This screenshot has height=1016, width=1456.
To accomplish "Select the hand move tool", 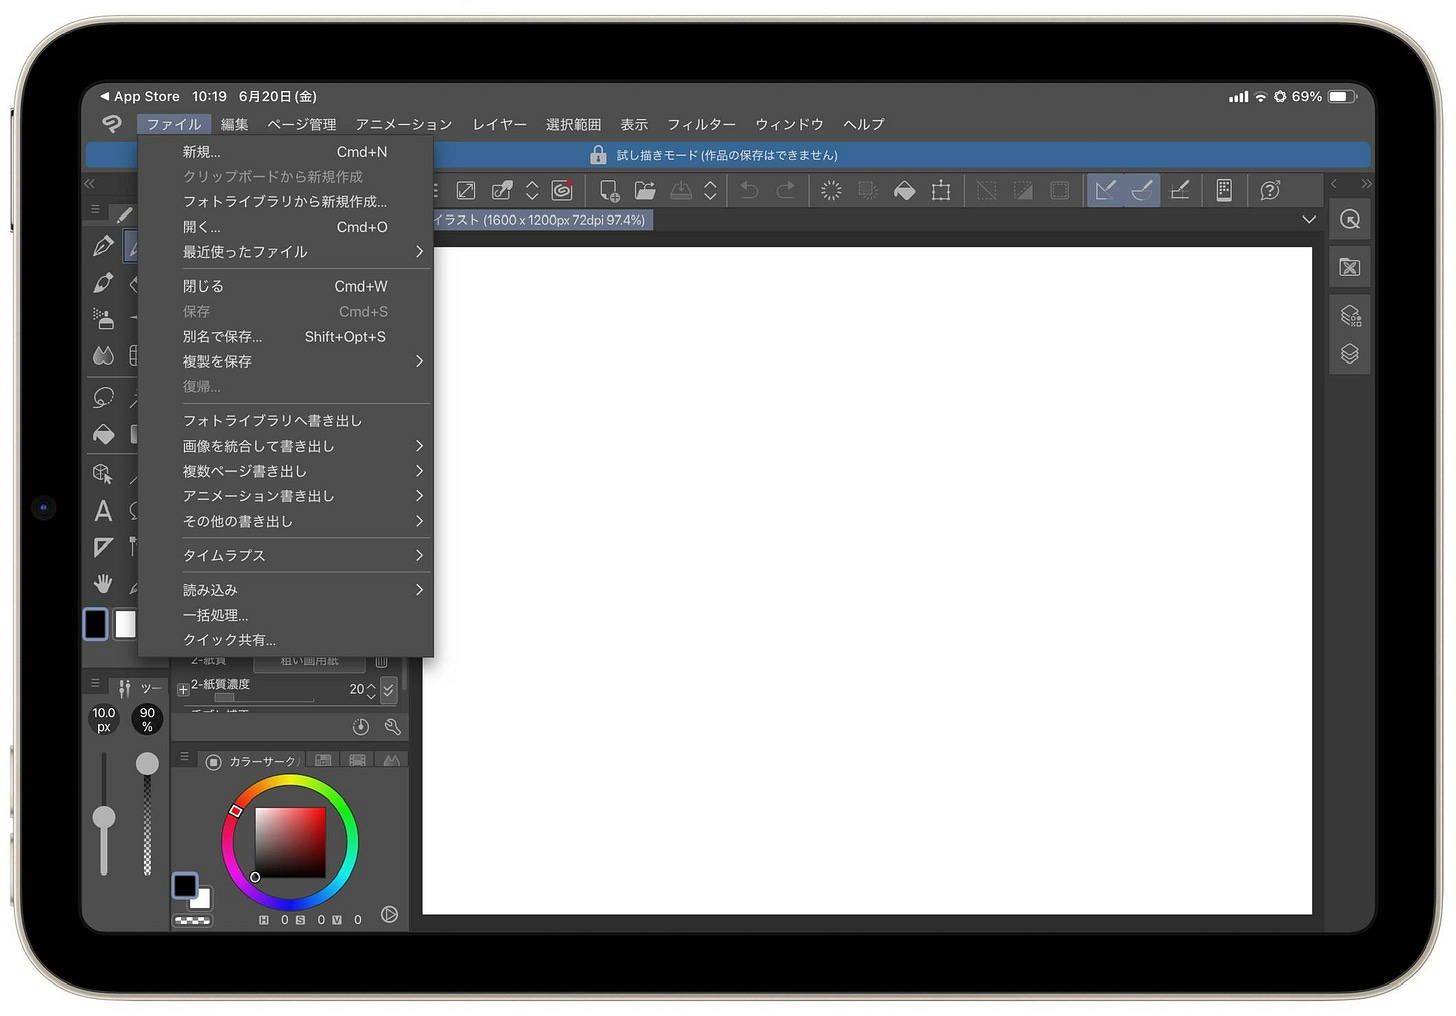I will 103,583.
